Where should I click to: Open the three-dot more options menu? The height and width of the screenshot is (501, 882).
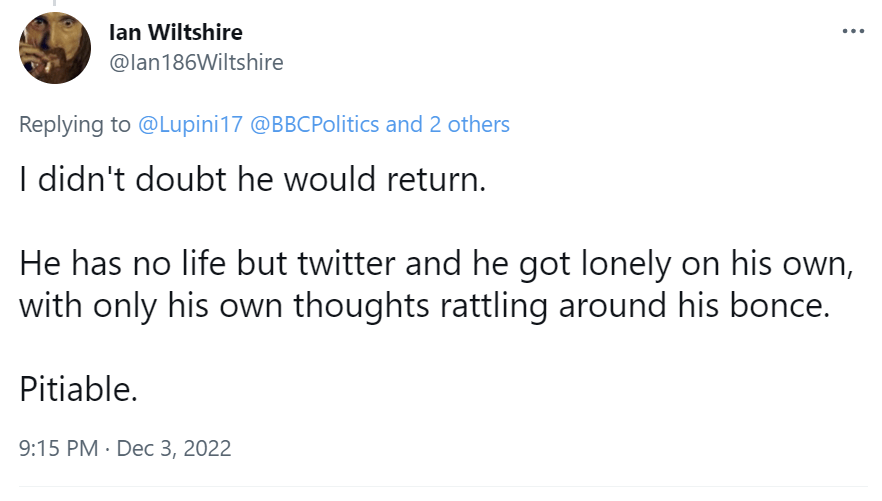[x=853, y=32]
